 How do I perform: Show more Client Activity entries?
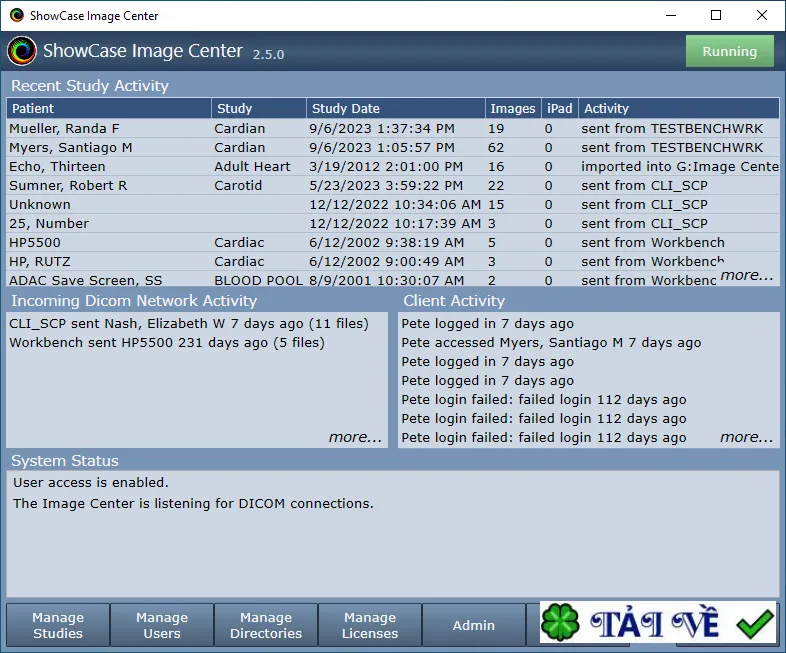746,437
